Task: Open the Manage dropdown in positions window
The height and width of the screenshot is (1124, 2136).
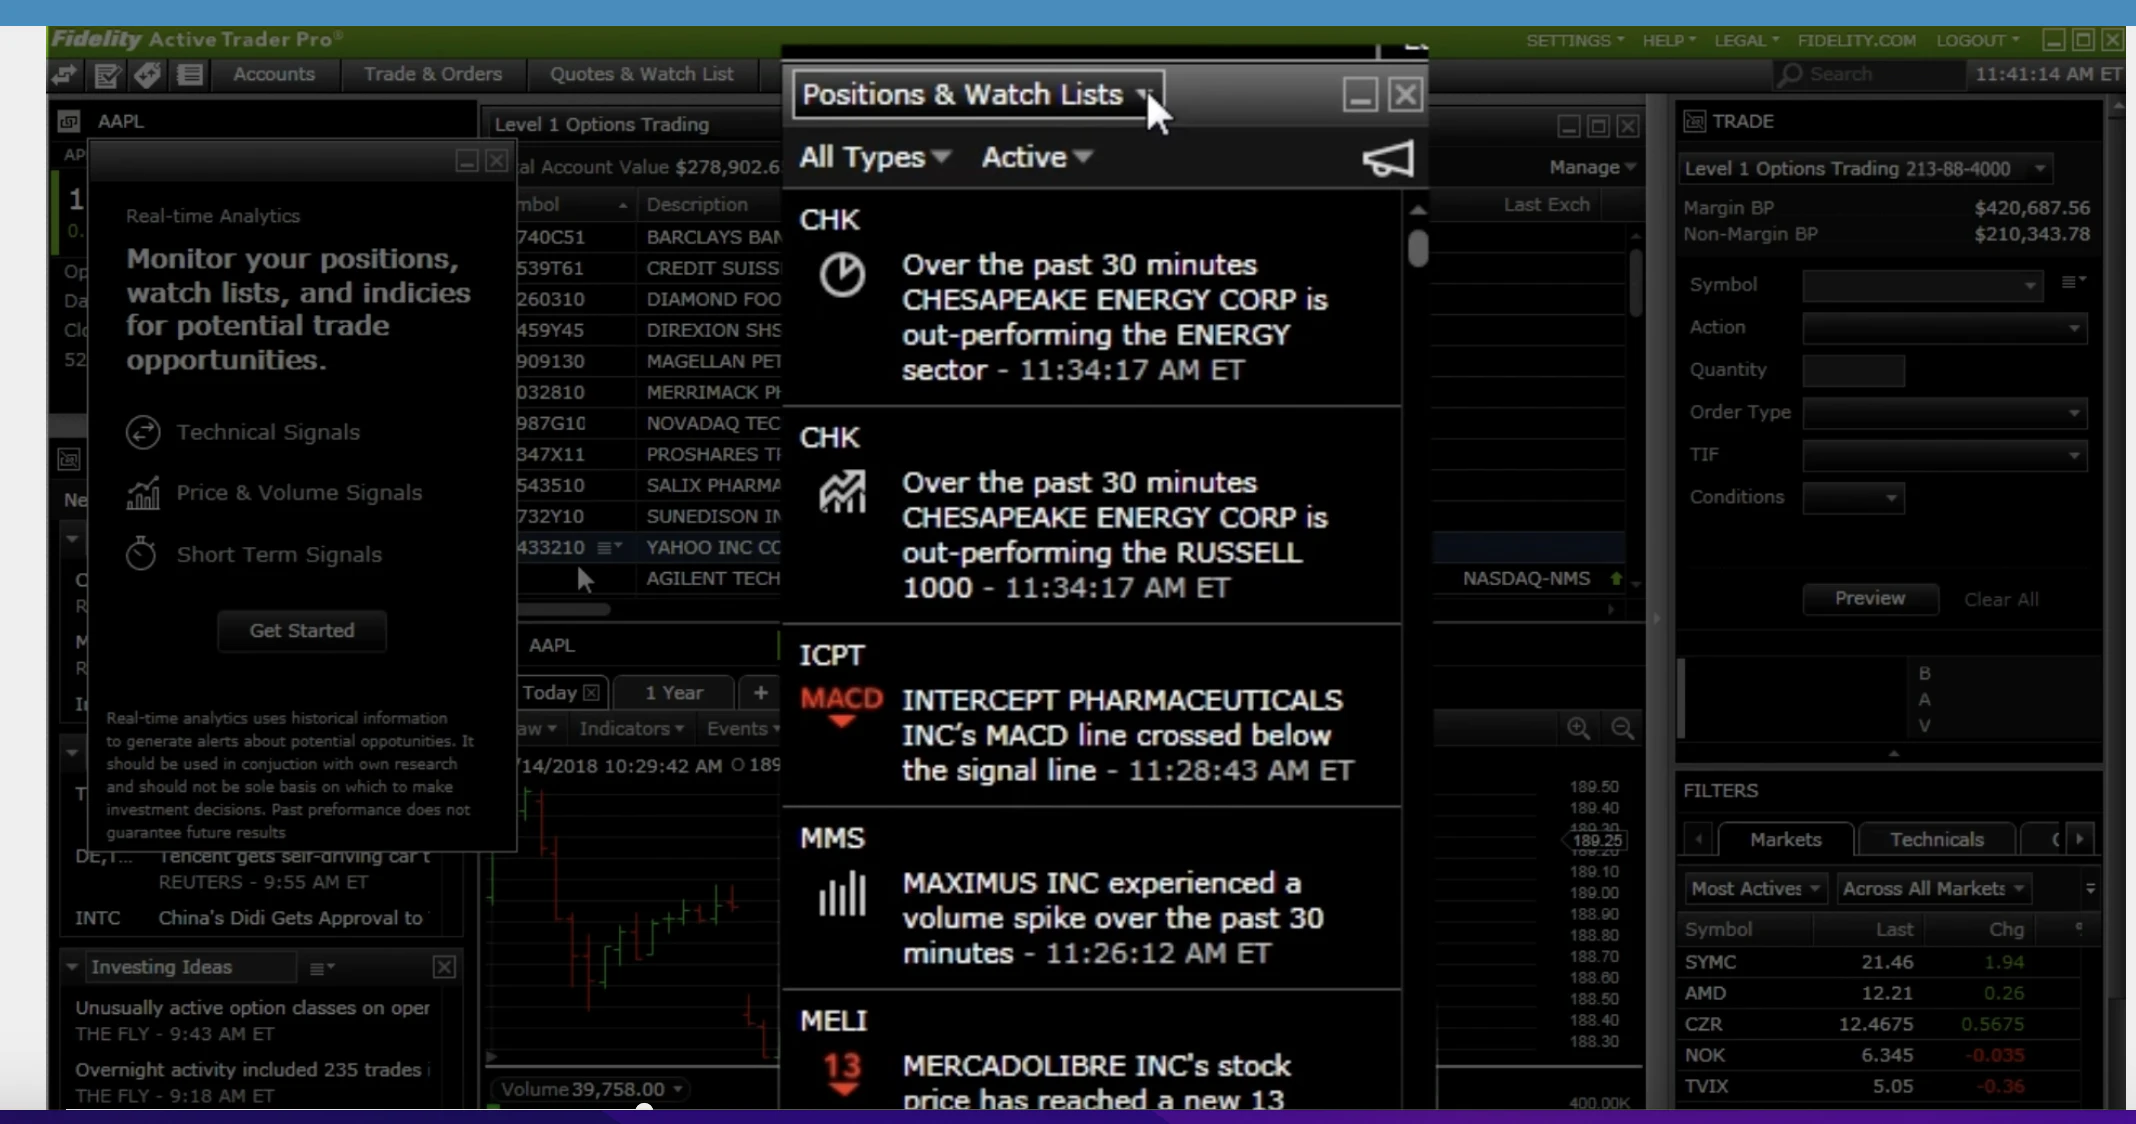Action: click(x=1592, y=167)
